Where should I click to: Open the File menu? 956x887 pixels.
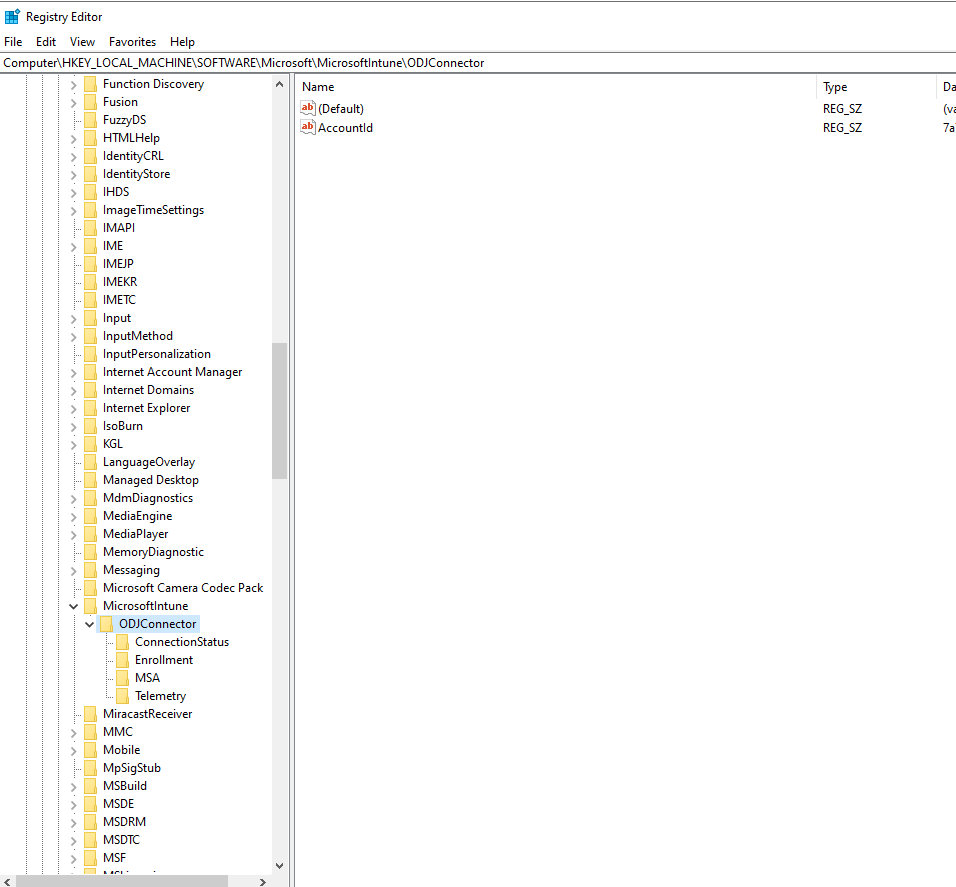point(13,41)
